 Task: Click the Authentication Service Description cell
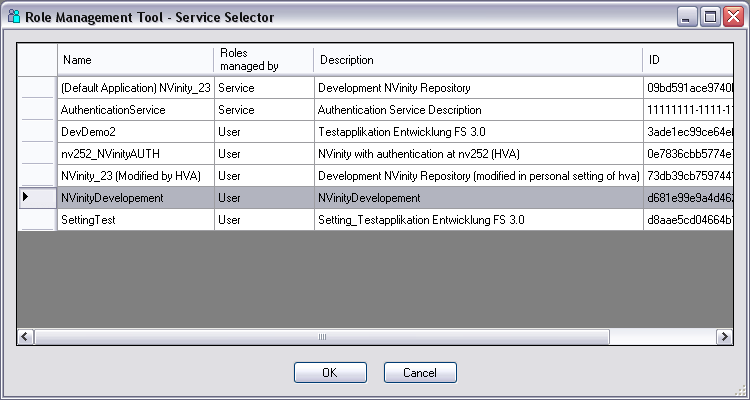click(x=400, y=110)
